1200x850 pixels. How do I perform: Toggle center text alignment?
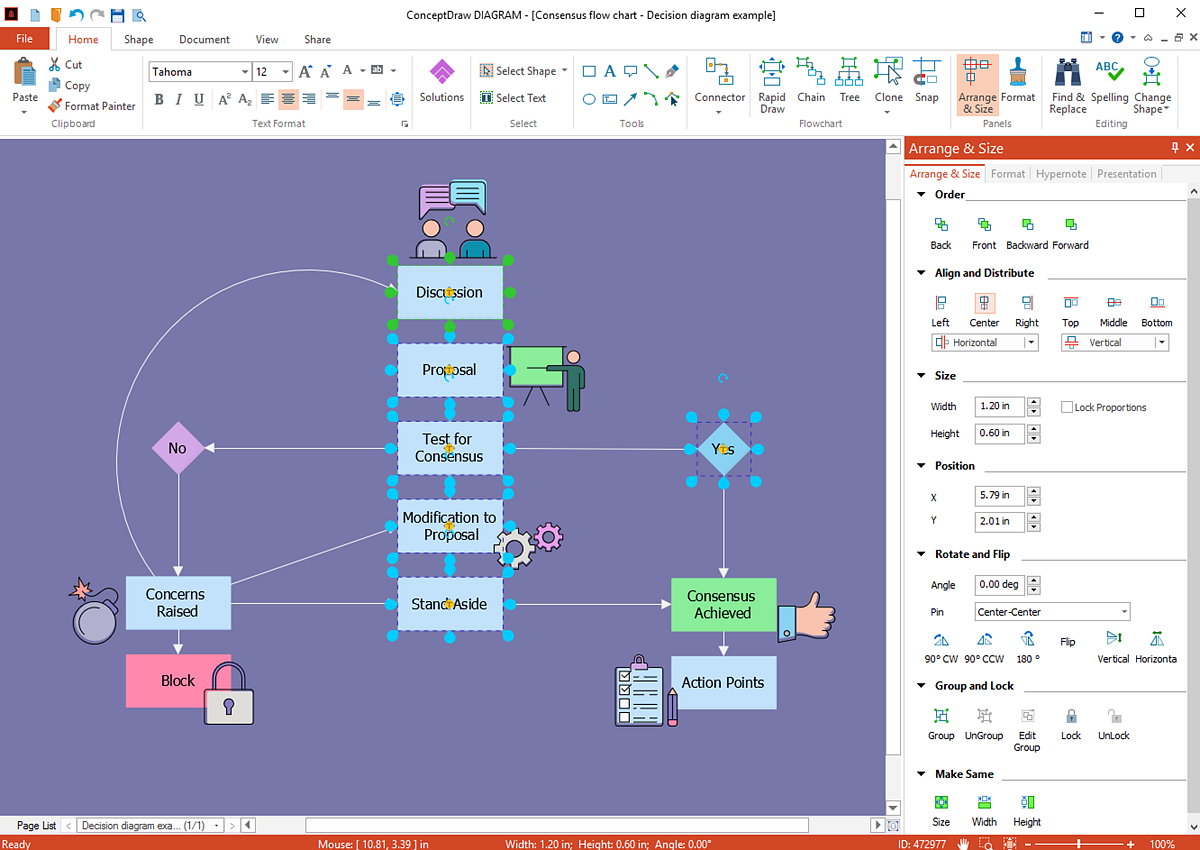pos(288,99)
